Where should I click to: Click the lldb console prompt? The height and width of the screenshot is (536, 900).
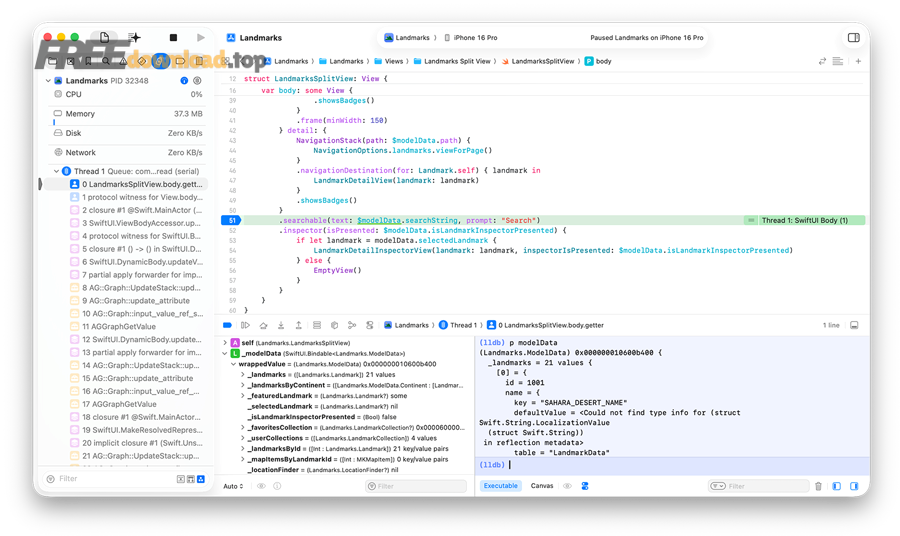[672, 465]
